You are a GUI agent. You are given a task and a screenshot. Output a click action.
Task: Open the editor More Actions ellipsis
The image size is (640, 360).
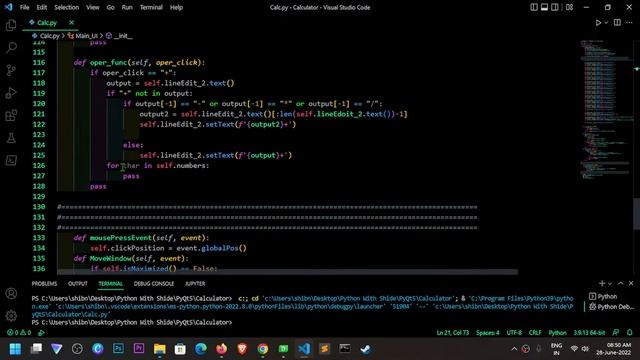pos(629,23)
